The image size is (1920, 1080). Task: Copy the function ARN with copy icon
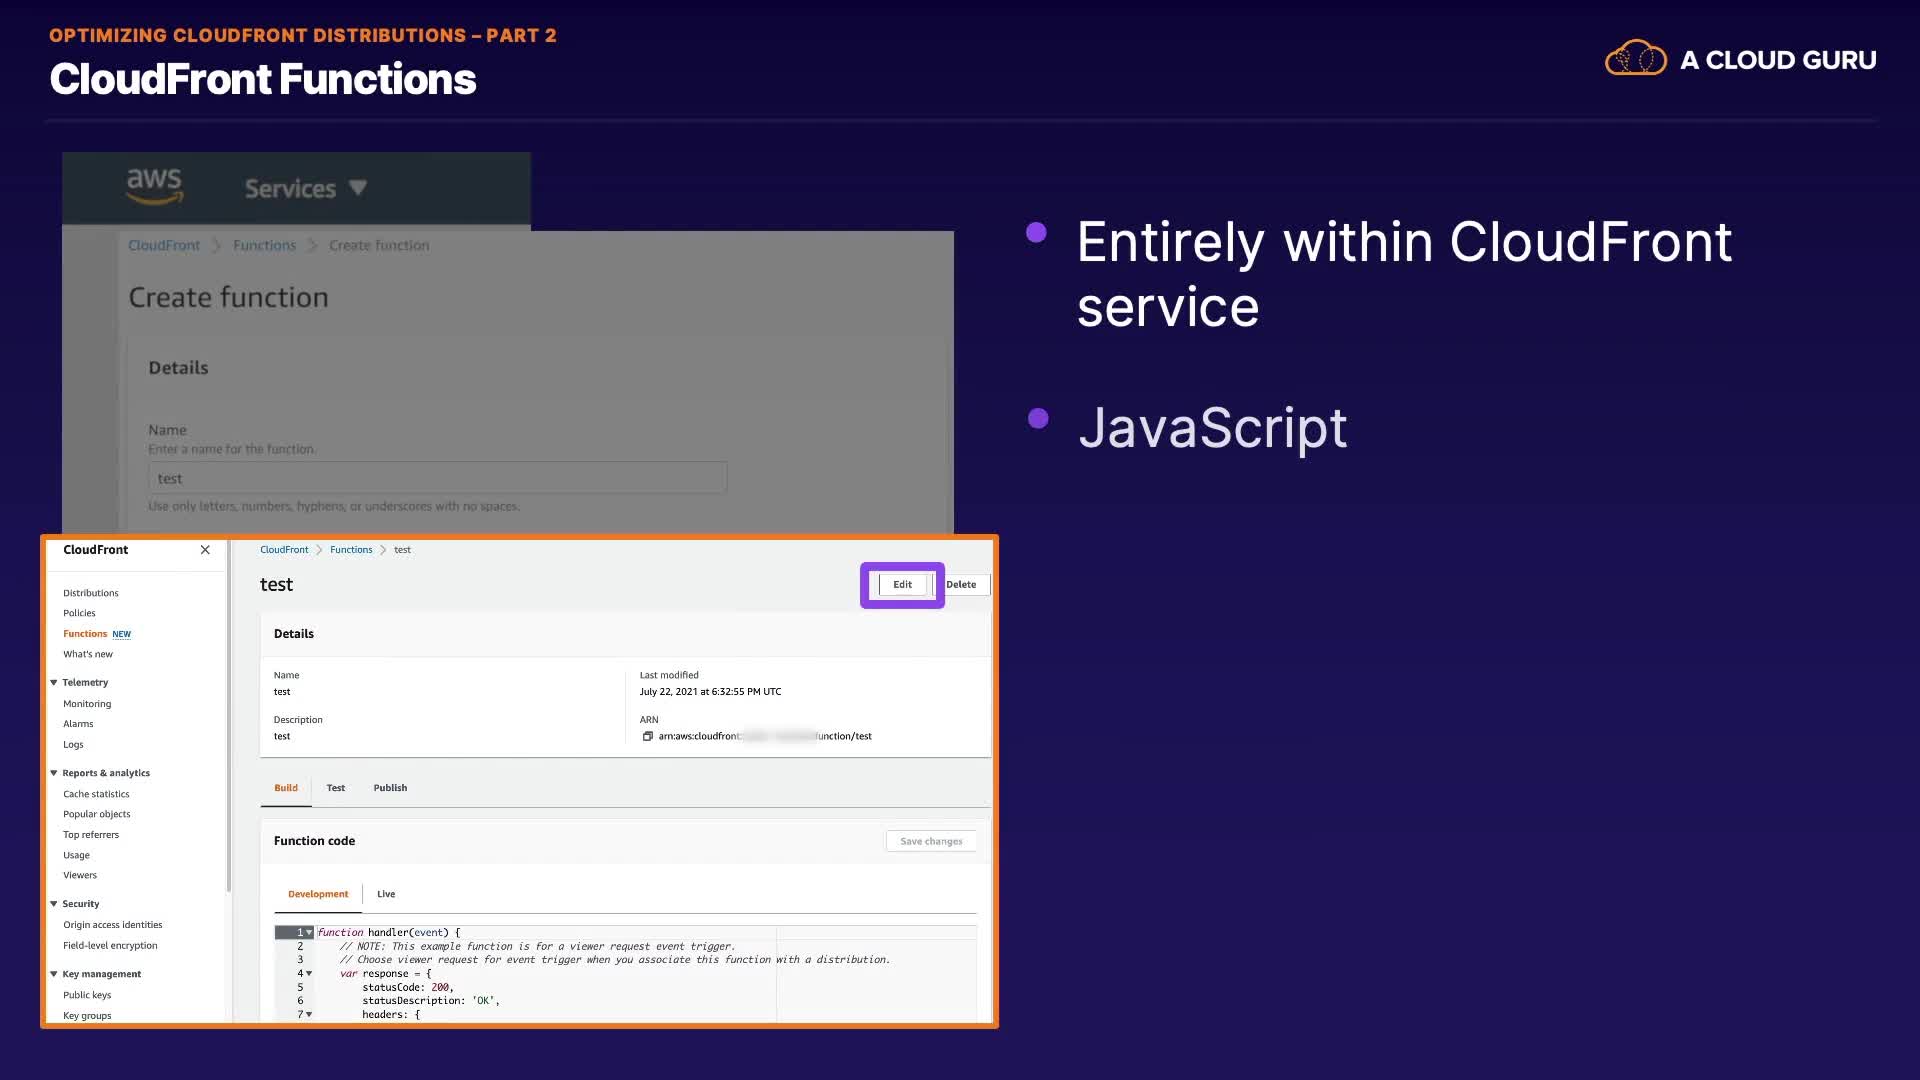point(647,737)
